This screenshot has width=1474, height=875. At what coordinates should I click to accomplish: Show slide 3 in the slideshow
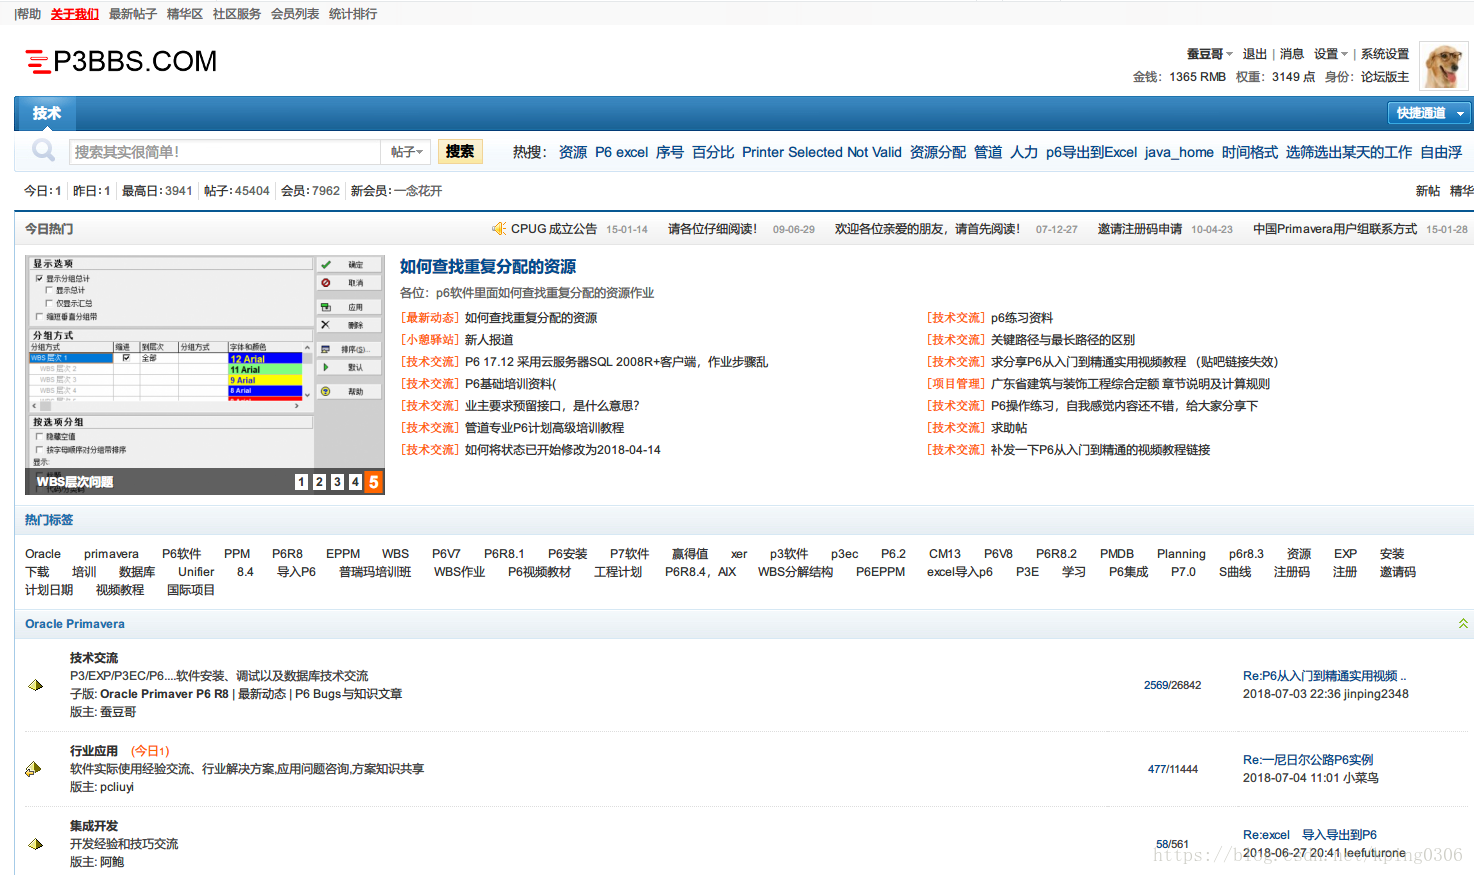[x=337, y=482]
